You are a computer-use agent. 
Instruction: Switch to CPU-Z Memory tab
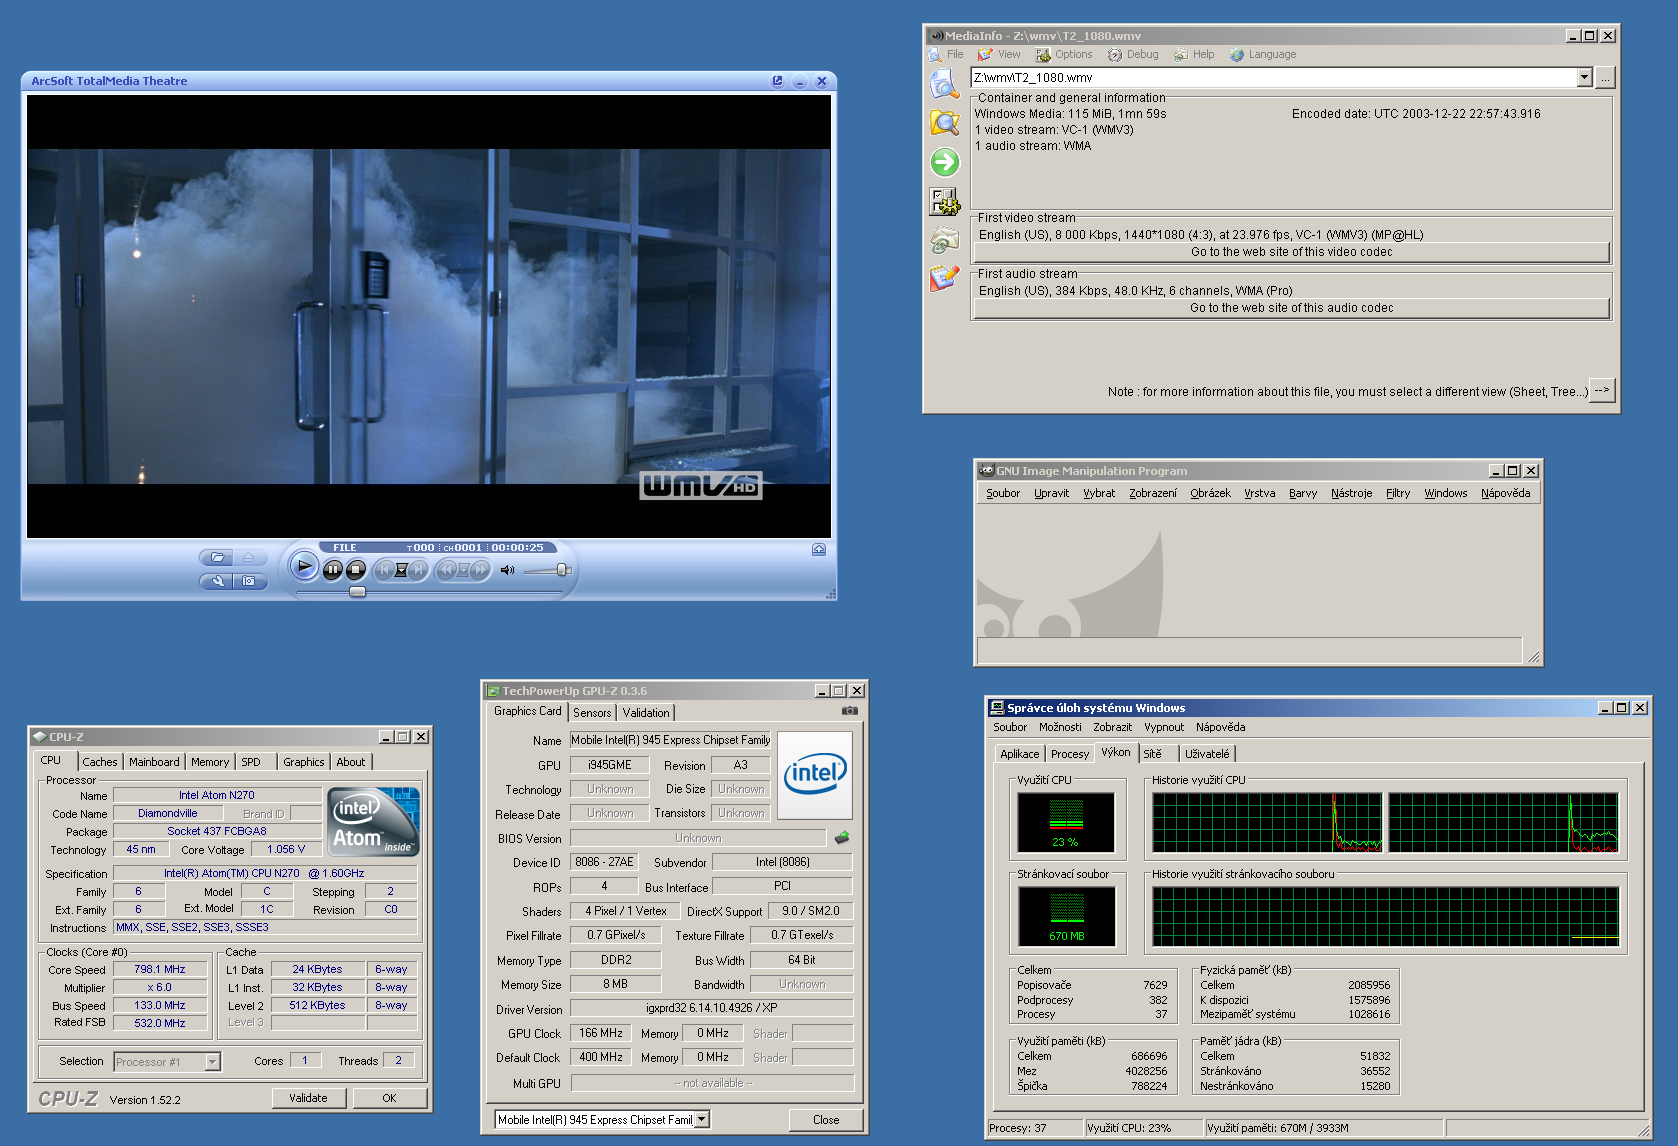[x=210, y=762]
